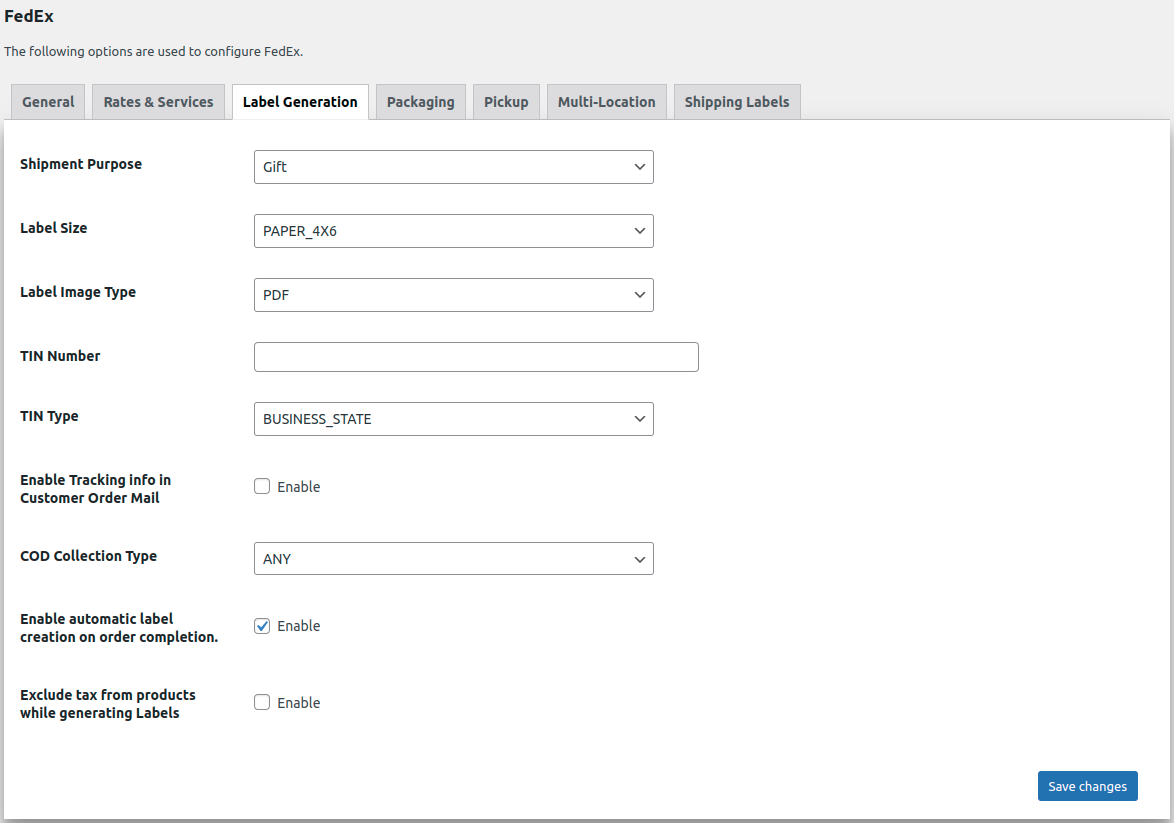
Task: Open the Label Size dropdown
Action: 453,231
